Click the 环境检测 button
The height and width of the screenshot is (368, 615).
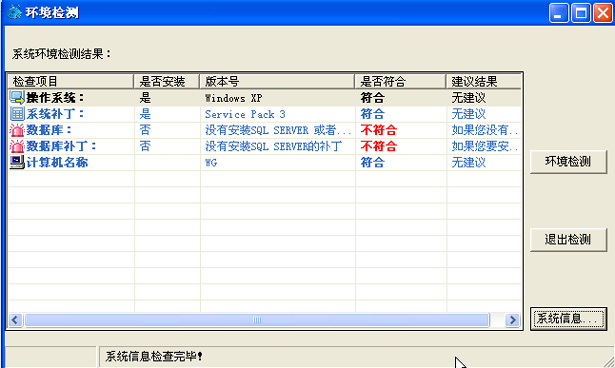pyautogui.click(x=568, y=162)
